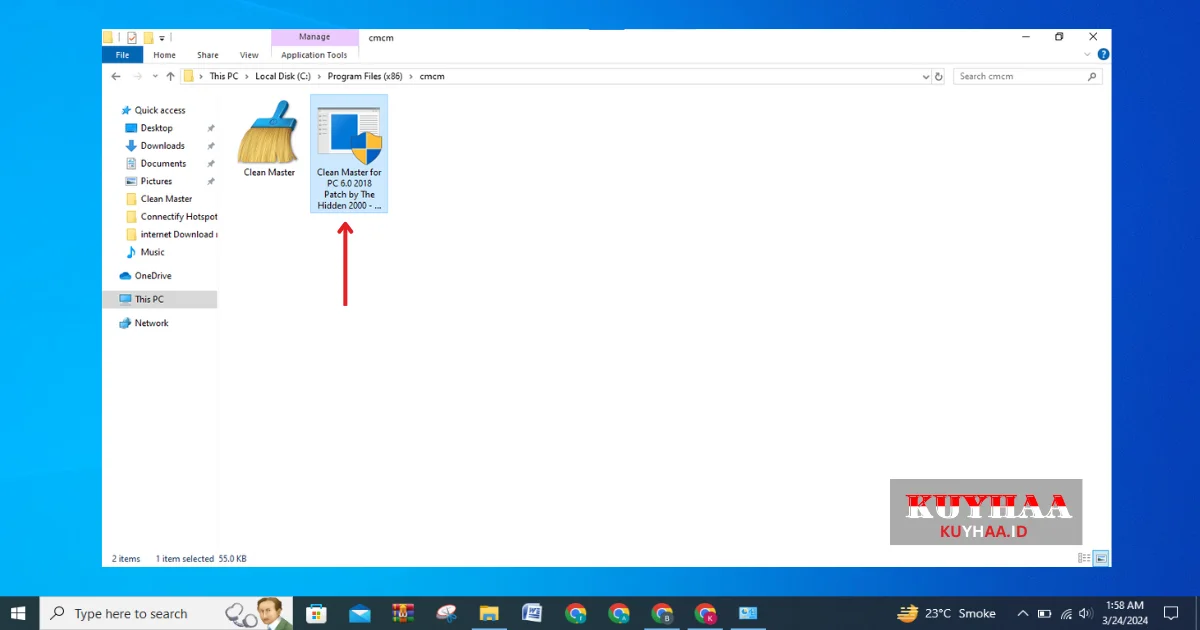Viewport: 1200px width, 630px height.
Task: Click the Forward navigation arrow
Action: tap(138, 76)
